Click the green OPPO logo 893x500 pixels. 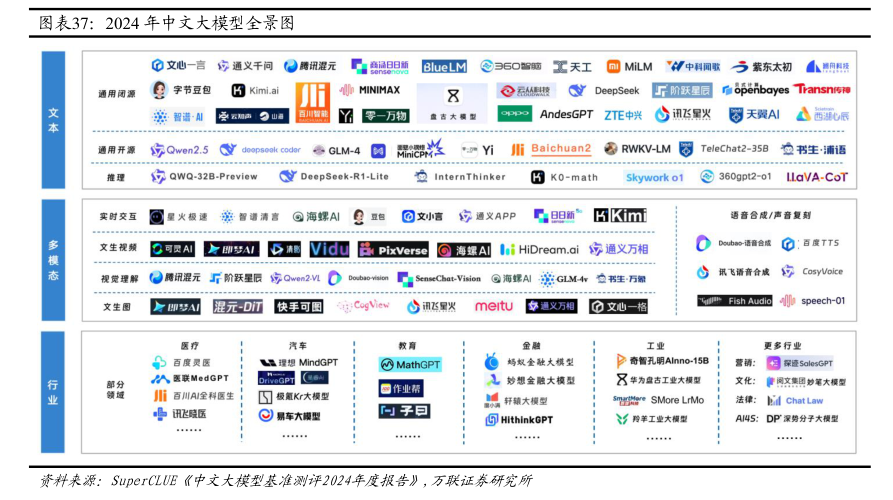click(x=515, y=113)
